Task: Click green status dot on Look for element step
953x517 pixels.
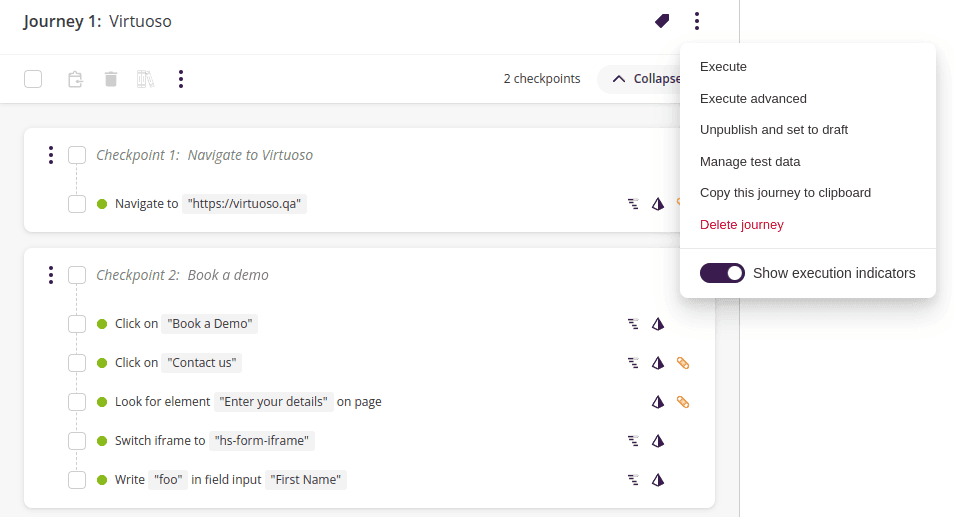Action: click(102, 402)
